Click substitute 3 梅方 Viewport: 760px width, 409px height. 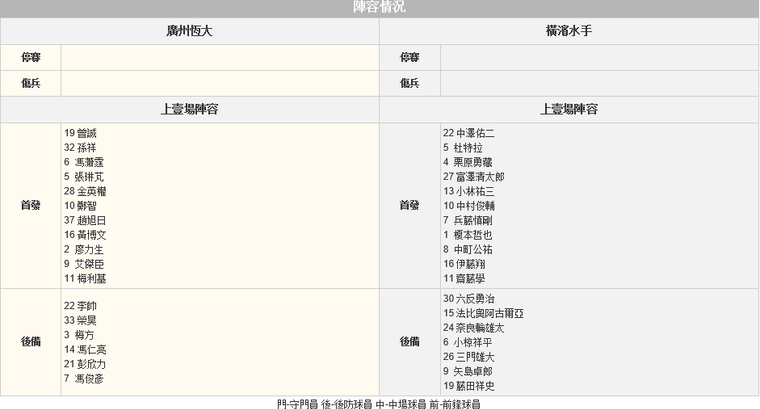pos(79,335)
